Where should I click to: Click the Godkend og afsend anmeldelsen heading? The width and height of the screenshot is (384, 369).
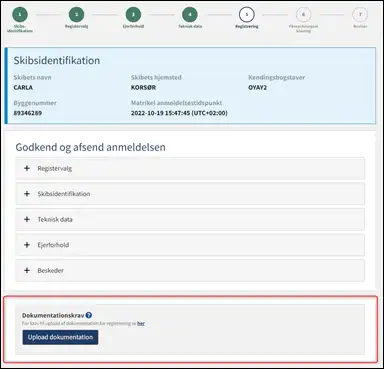coord(90,147)
